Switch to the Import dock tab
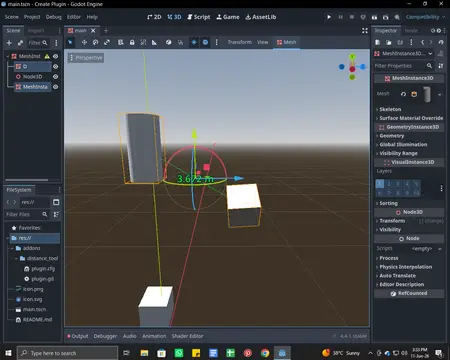450x360 pixels. [x=36, y=31]
